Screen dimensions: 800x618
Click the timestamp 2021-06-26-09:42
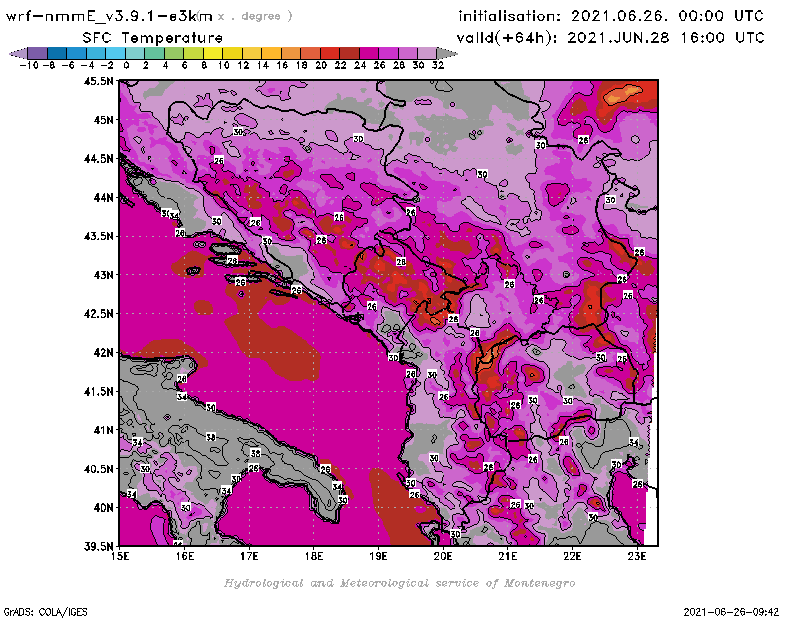point(731,612)
